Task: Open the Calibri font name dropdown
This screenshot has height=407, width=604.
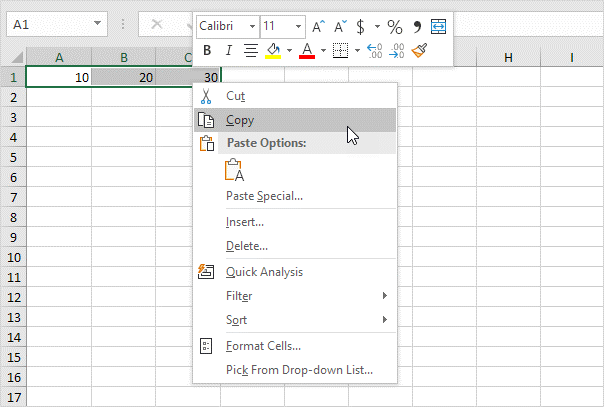Action: 251,27
